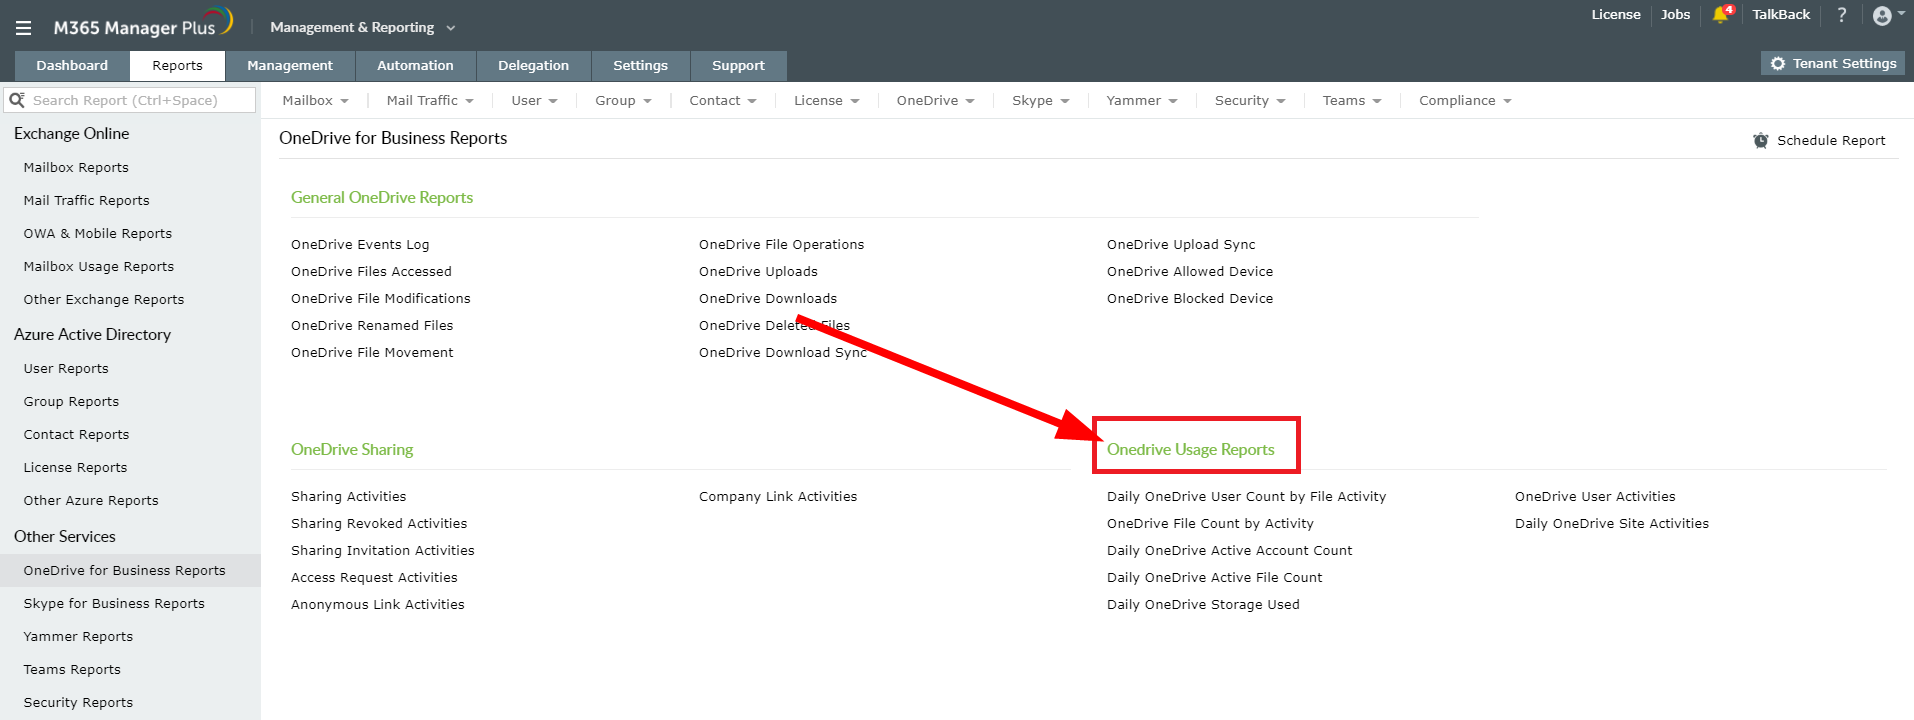The width and height of the screenshot is (1914, 720).
Task: Open Mail Traffic Reports in sidebar
Action: (86, 201)
